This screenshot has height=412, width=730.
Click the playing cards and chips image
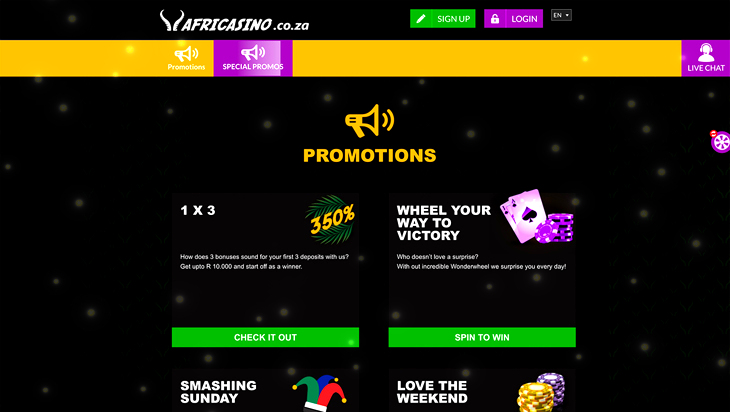536,216
